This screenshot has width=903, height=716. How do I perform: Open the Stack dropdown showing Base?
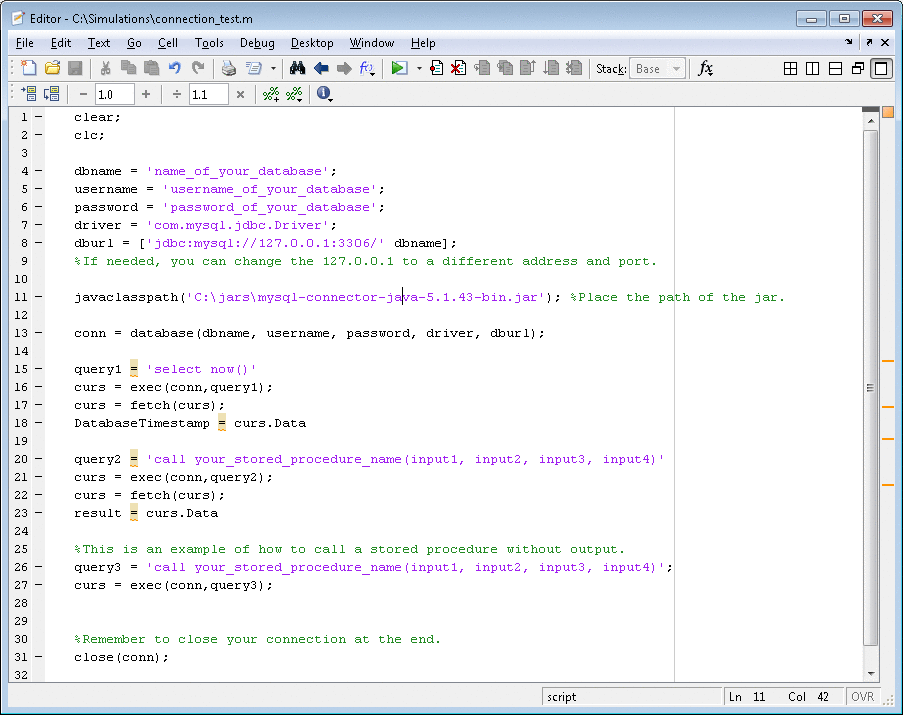657,69
